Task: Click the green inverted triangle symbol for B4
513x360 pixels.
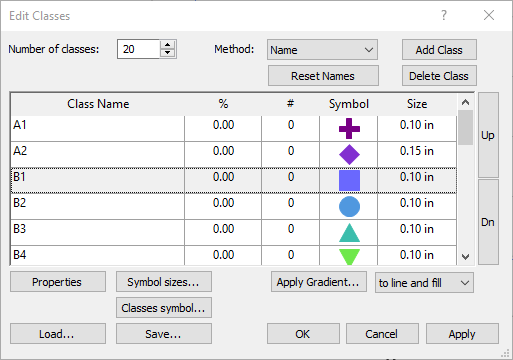Action: [349, 257]
